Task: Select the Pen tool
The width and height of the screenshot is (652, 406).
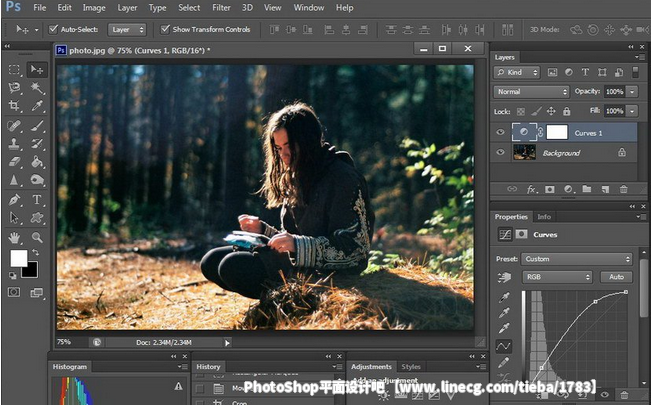Action: [14, 200]
